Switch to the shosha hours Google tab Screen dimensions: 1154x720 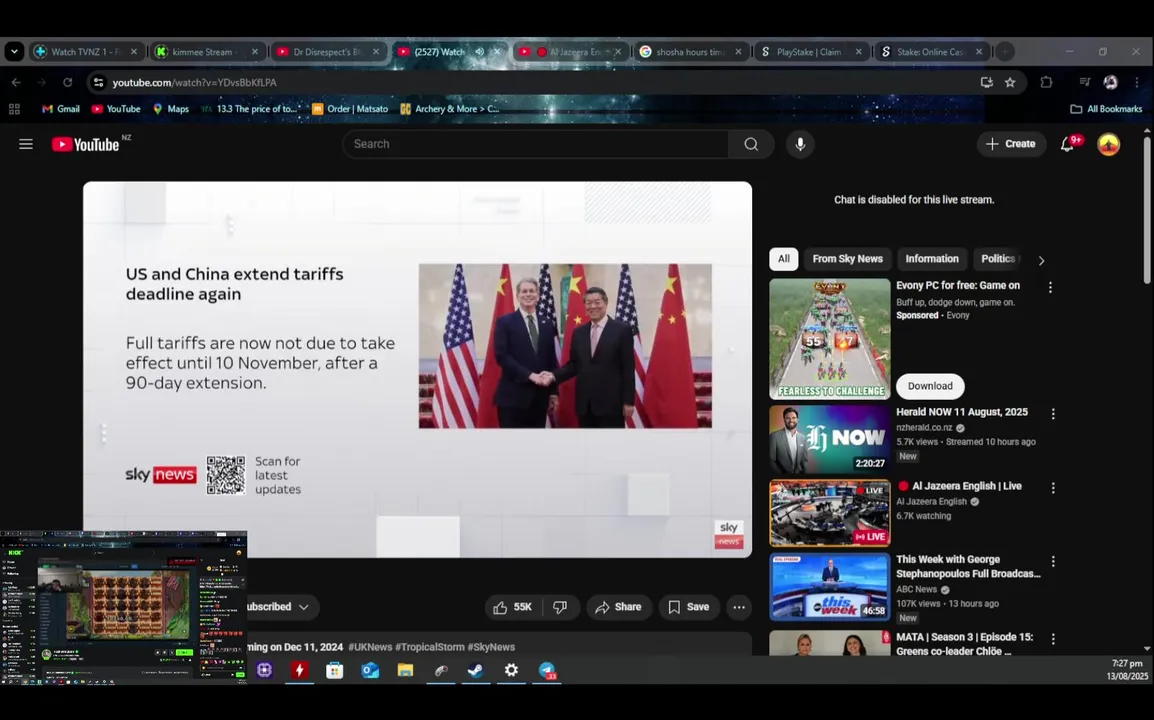[690, 52]
